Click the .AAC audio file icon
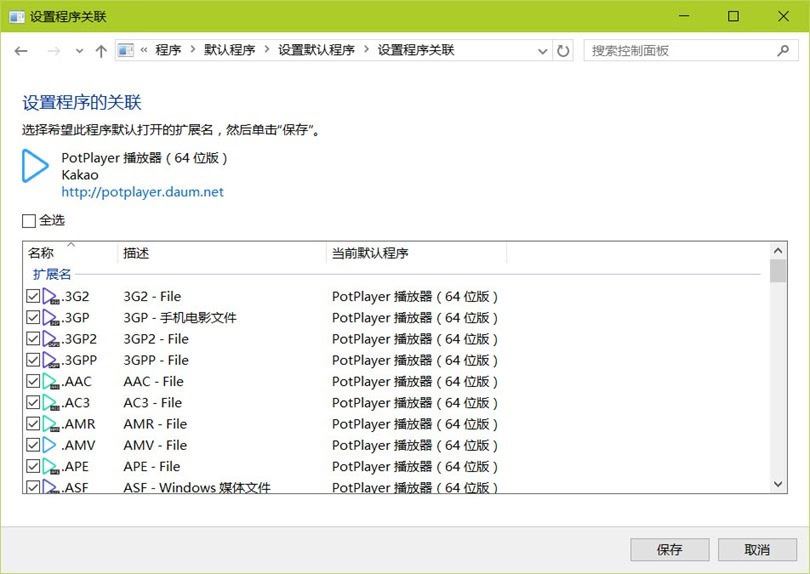Viewport: 810px width, 574px height. click(50, 381)
